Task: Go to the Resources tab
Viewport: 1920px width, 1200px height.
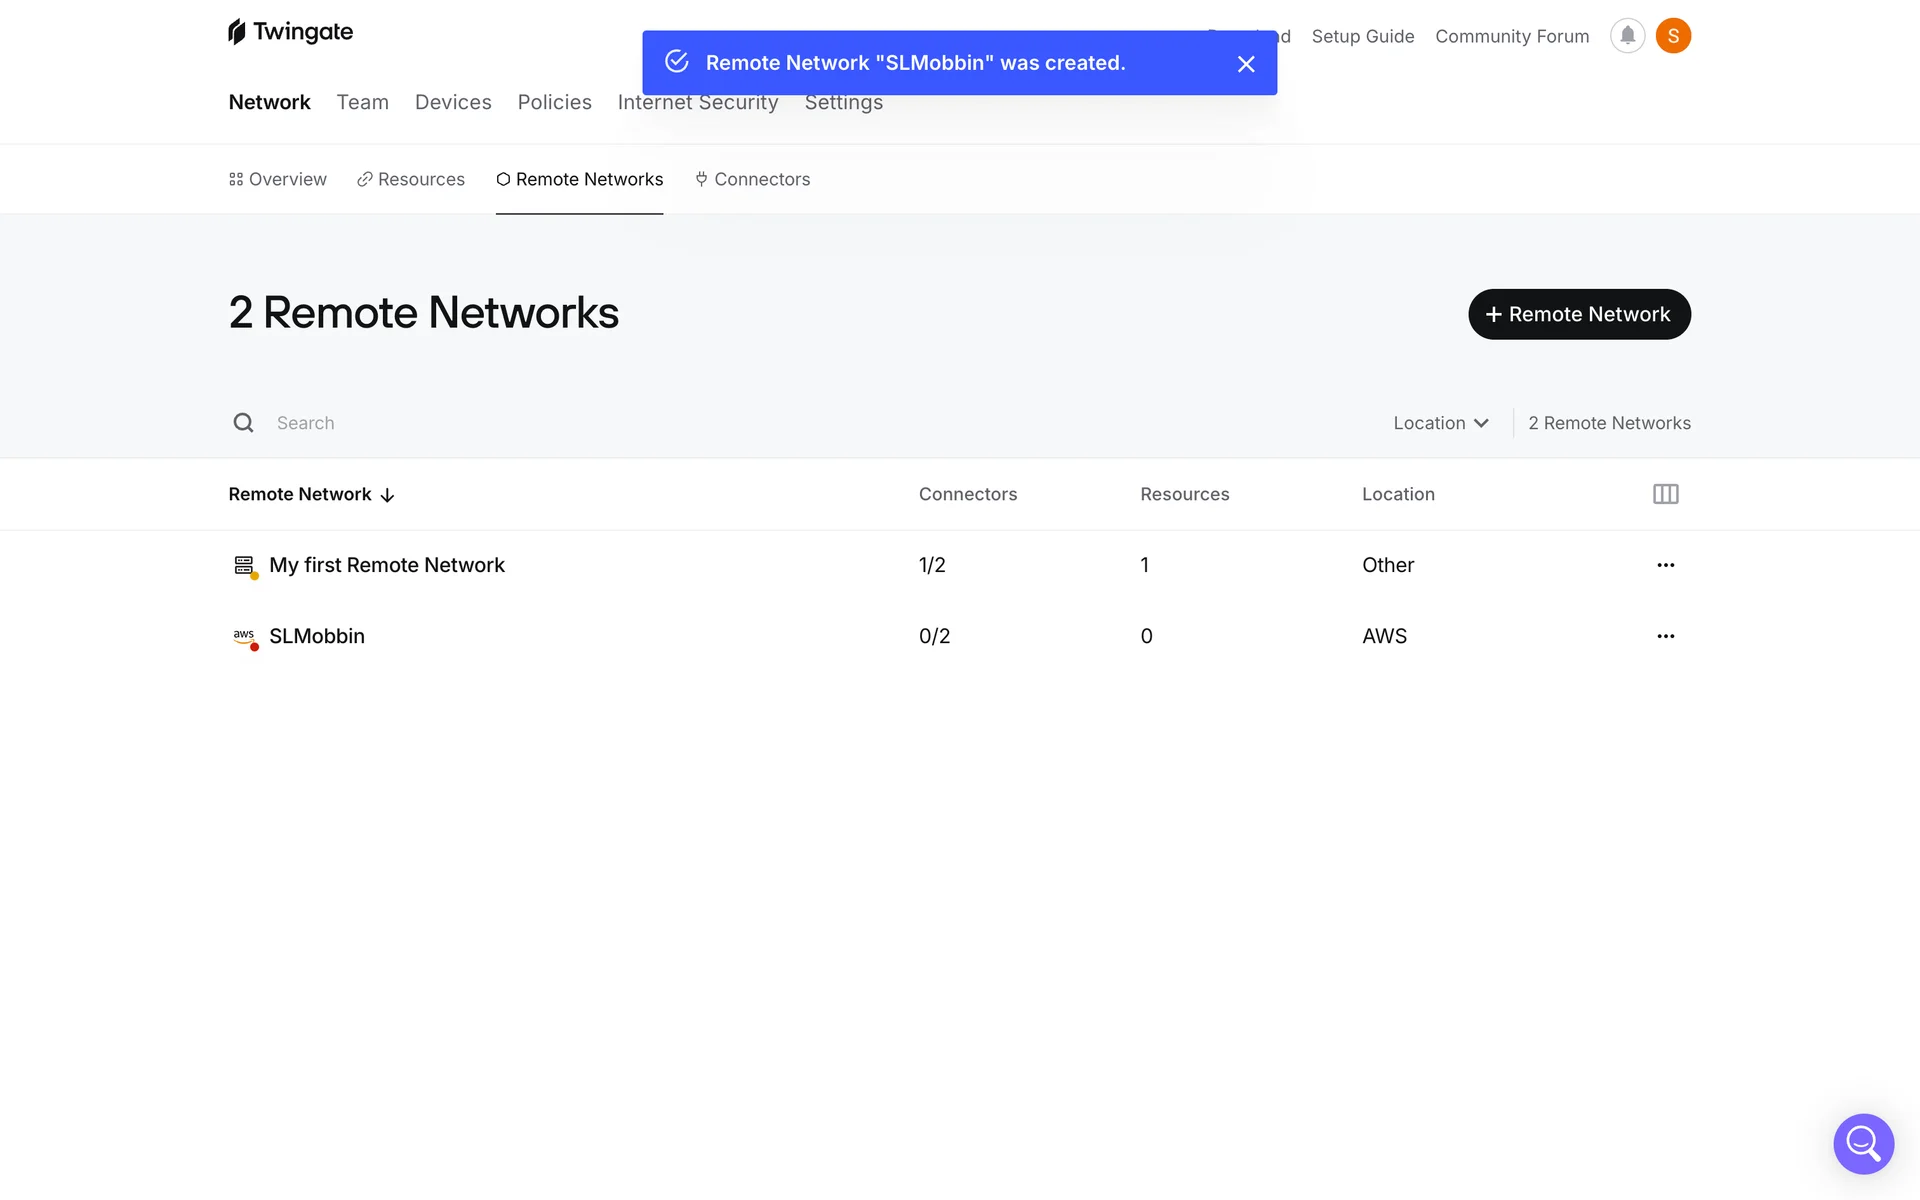Action: pyautogui.click(x=411, y=179)
